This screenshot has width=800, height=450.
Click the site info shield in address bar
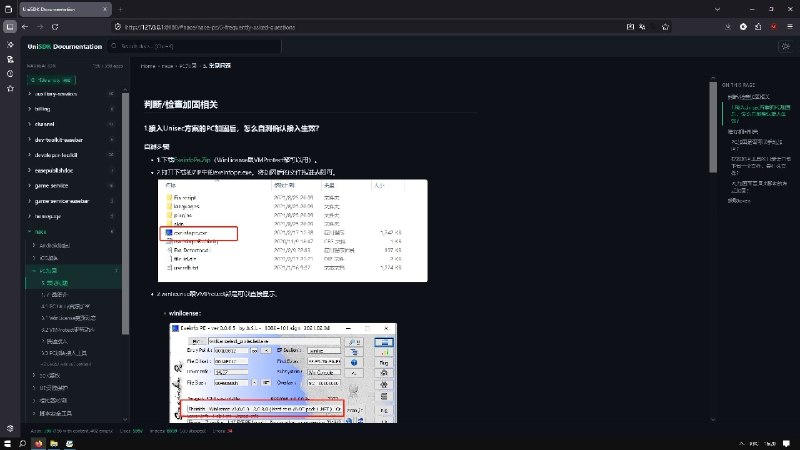[x=118, y=27]
